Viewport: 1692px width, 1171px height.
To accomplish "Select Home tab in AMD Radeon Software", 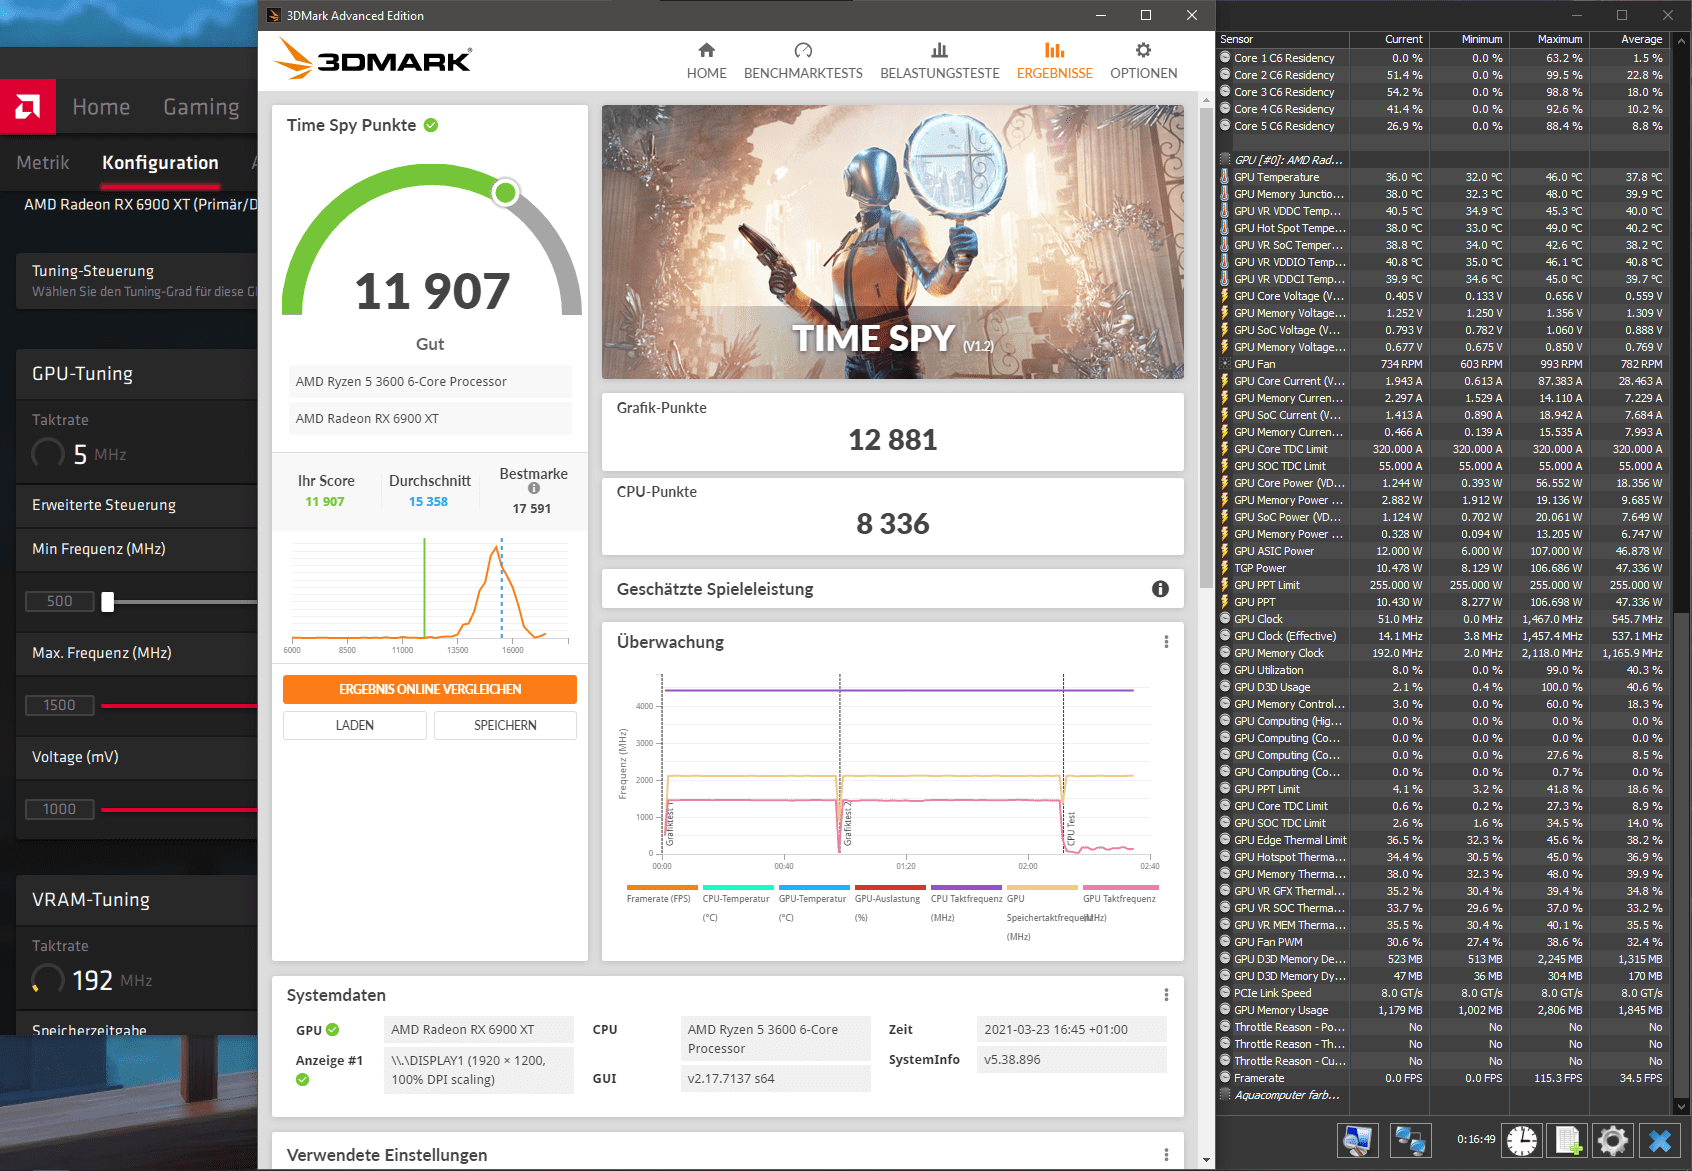I will click(101, 107).
